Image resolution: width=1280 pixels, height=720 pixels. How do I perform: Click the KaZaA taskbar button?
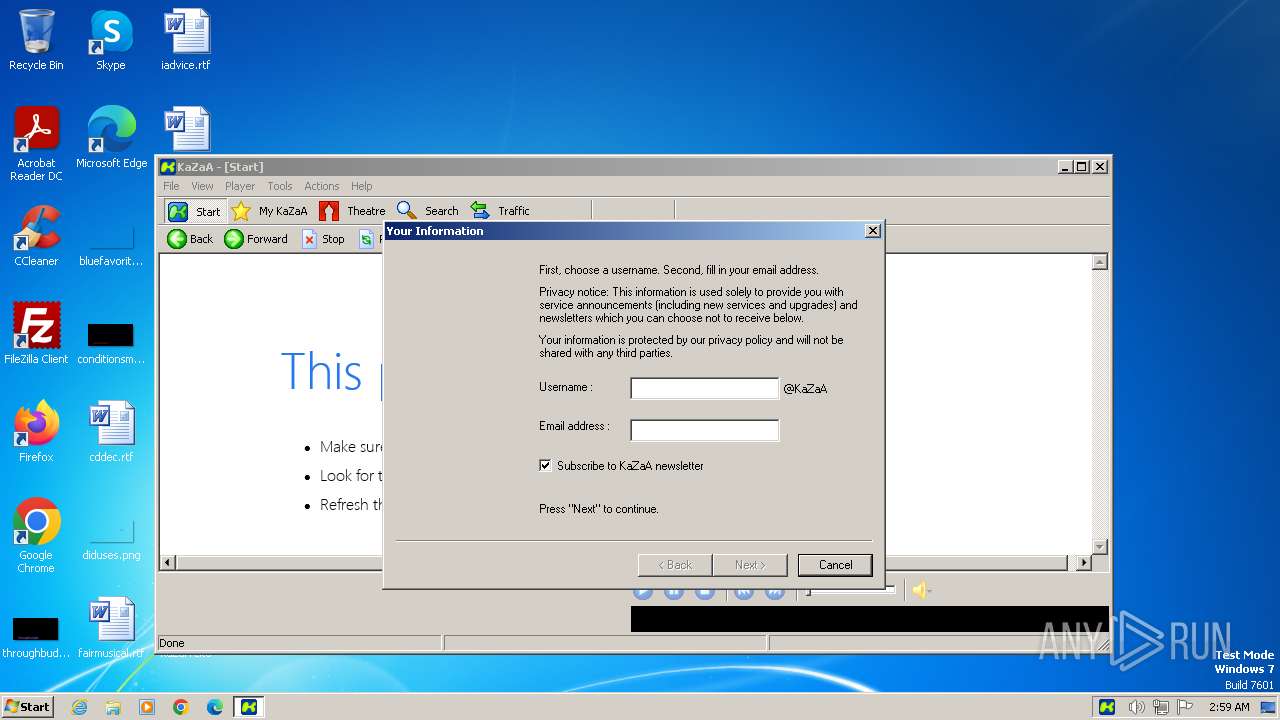pos(249,707)
